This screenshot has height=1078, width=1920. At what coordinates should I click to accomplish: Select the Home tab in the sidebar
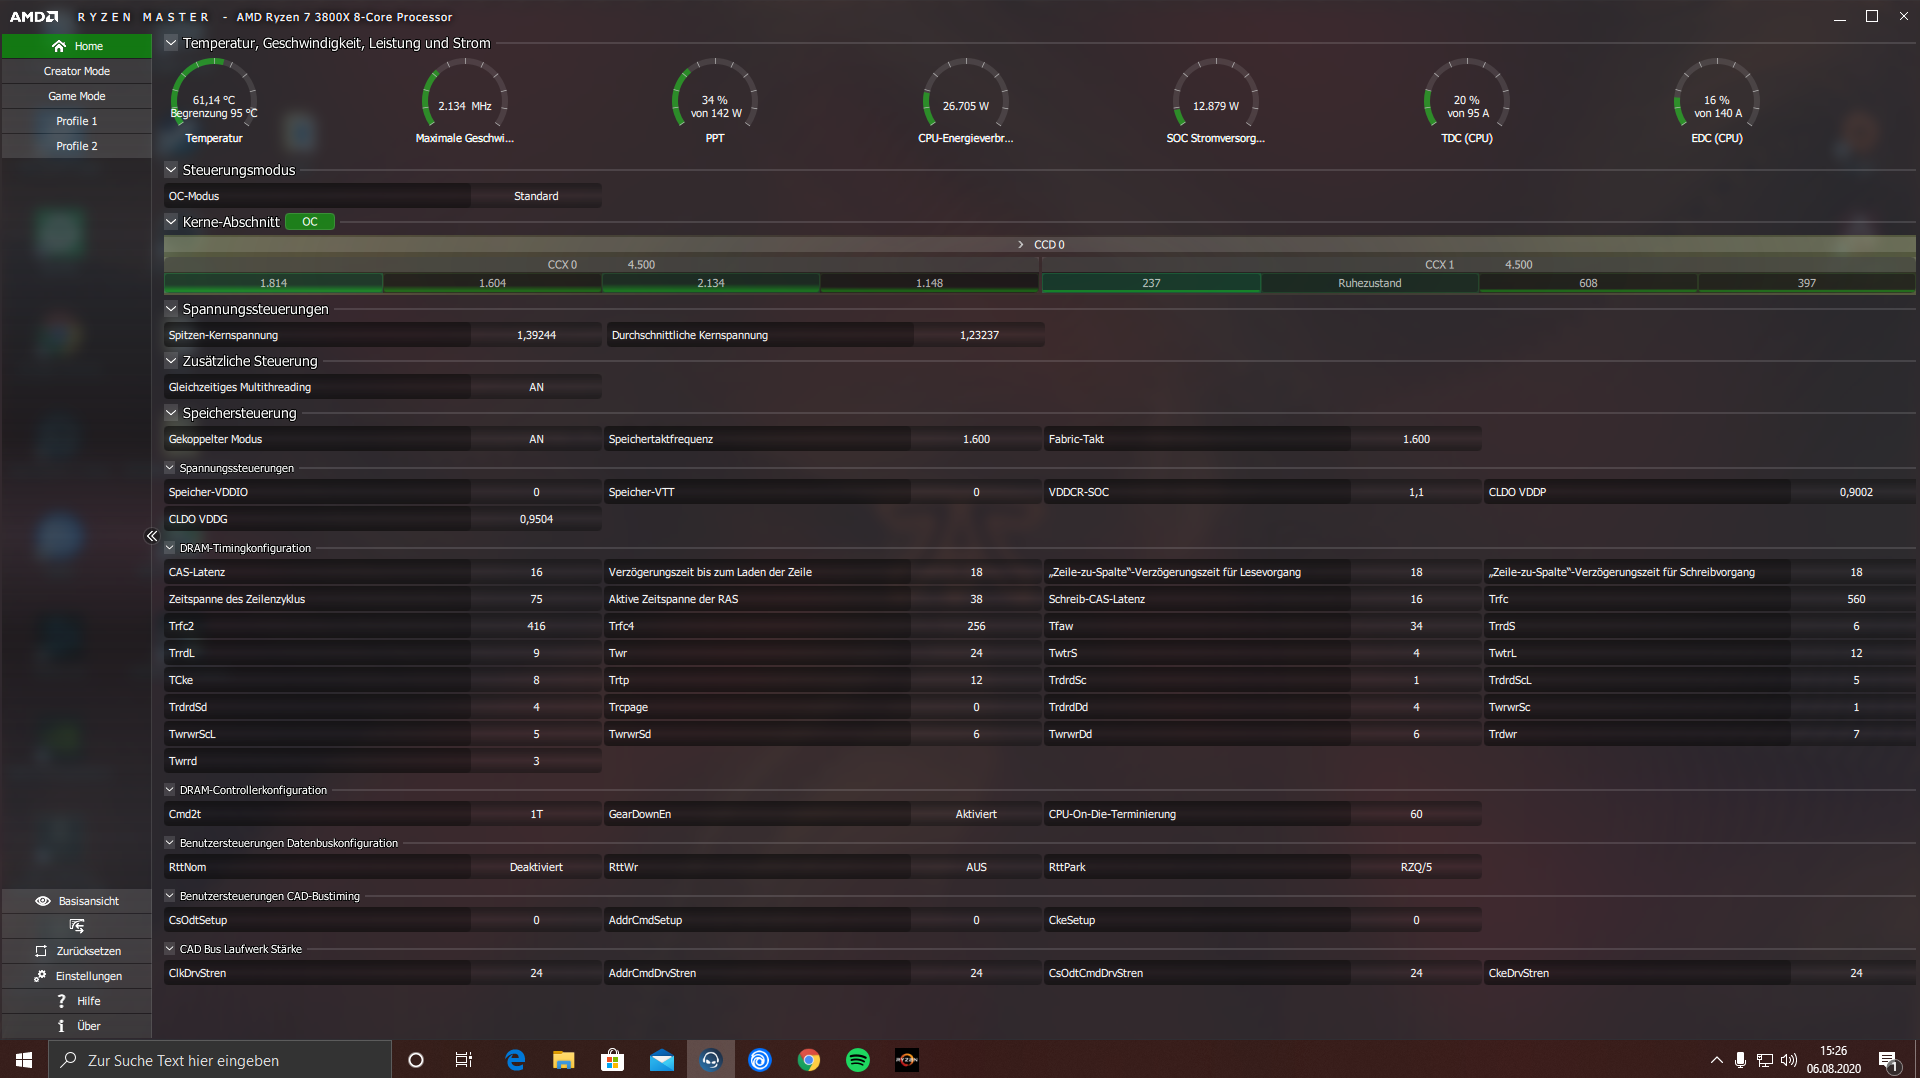tap(77, 46)
